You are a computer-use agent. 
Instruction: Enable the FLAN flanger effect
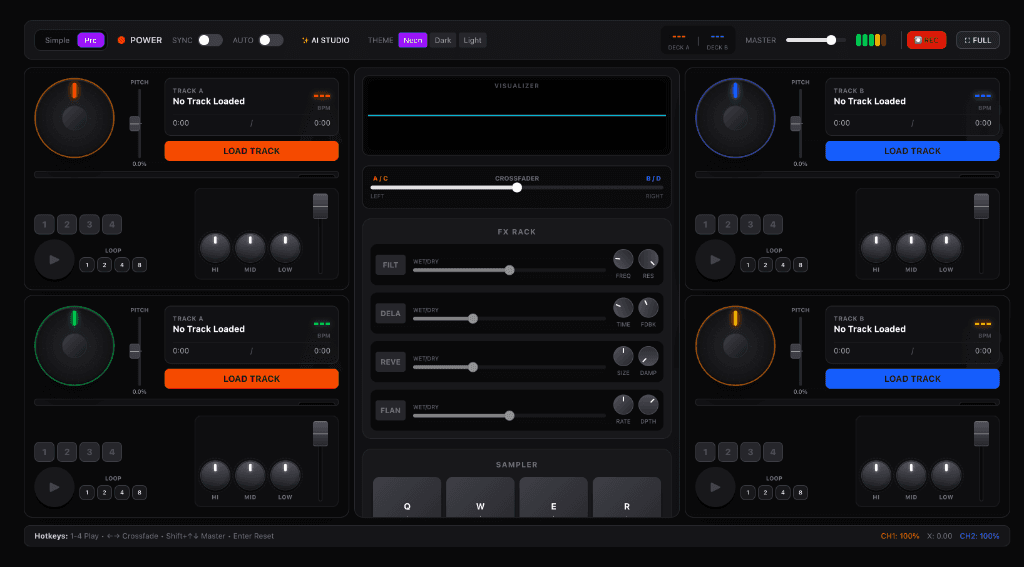[x=391, y=410]
